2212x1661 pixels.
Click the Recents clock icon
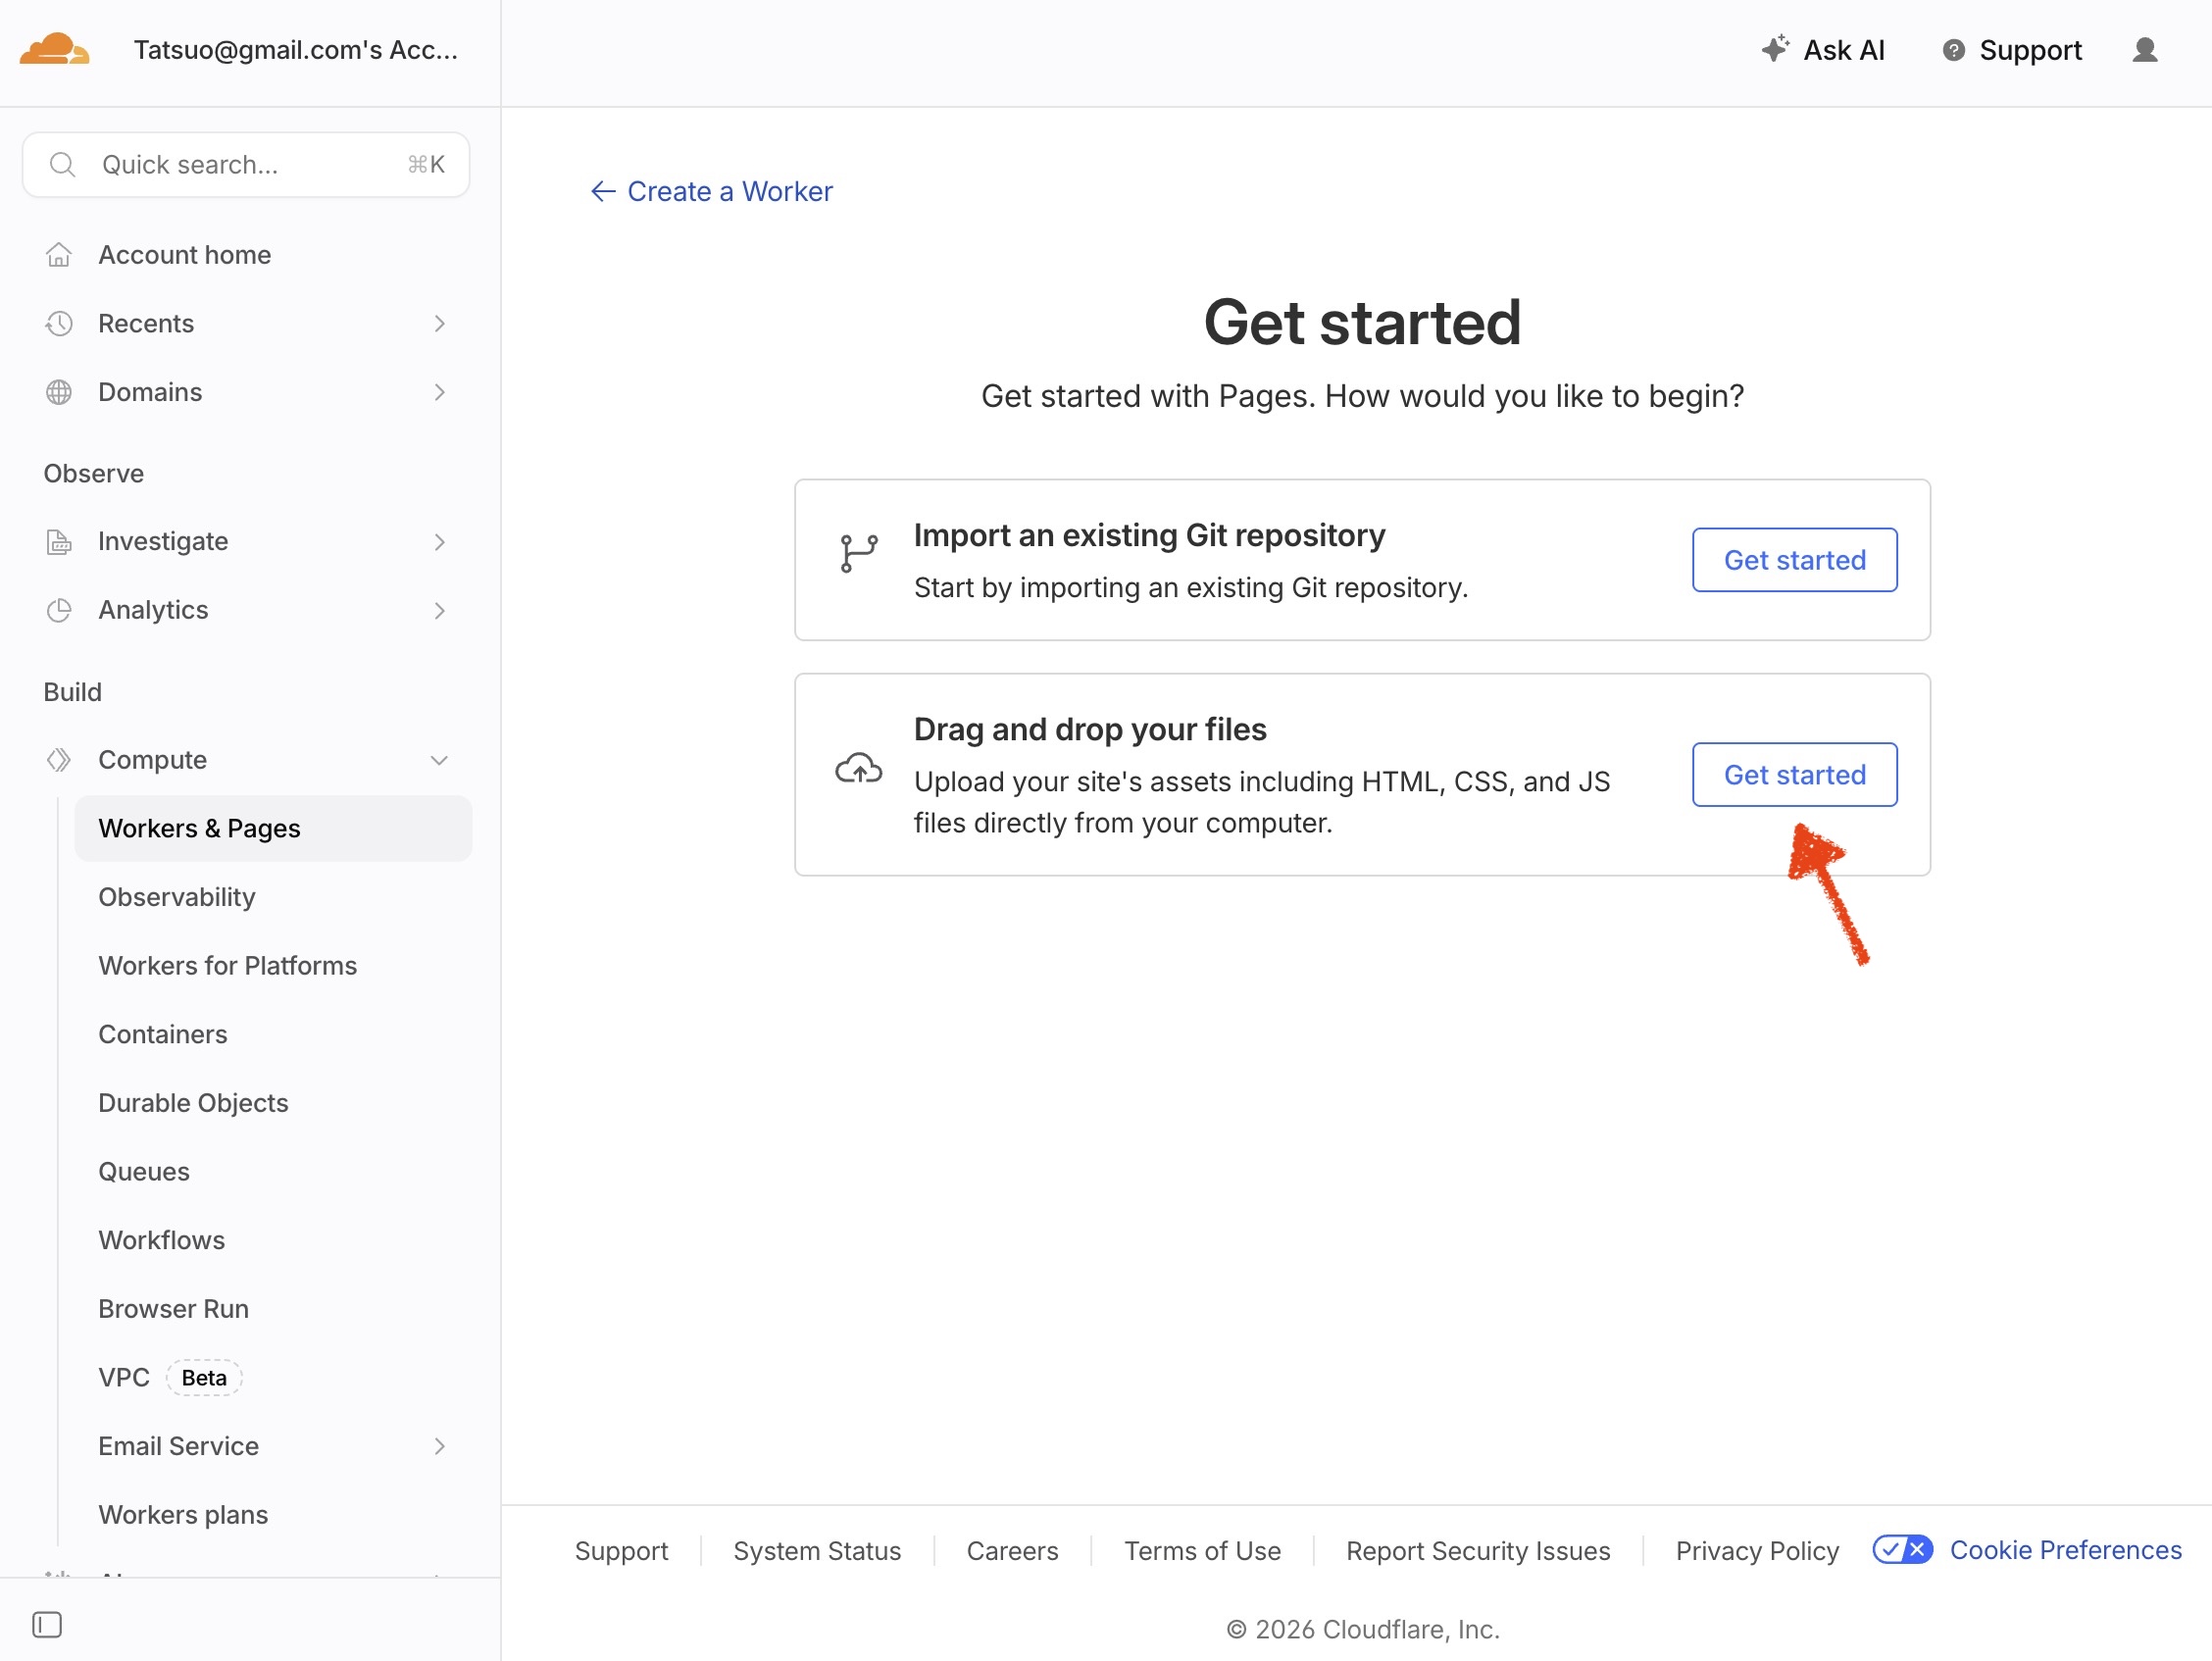point(59,324)
